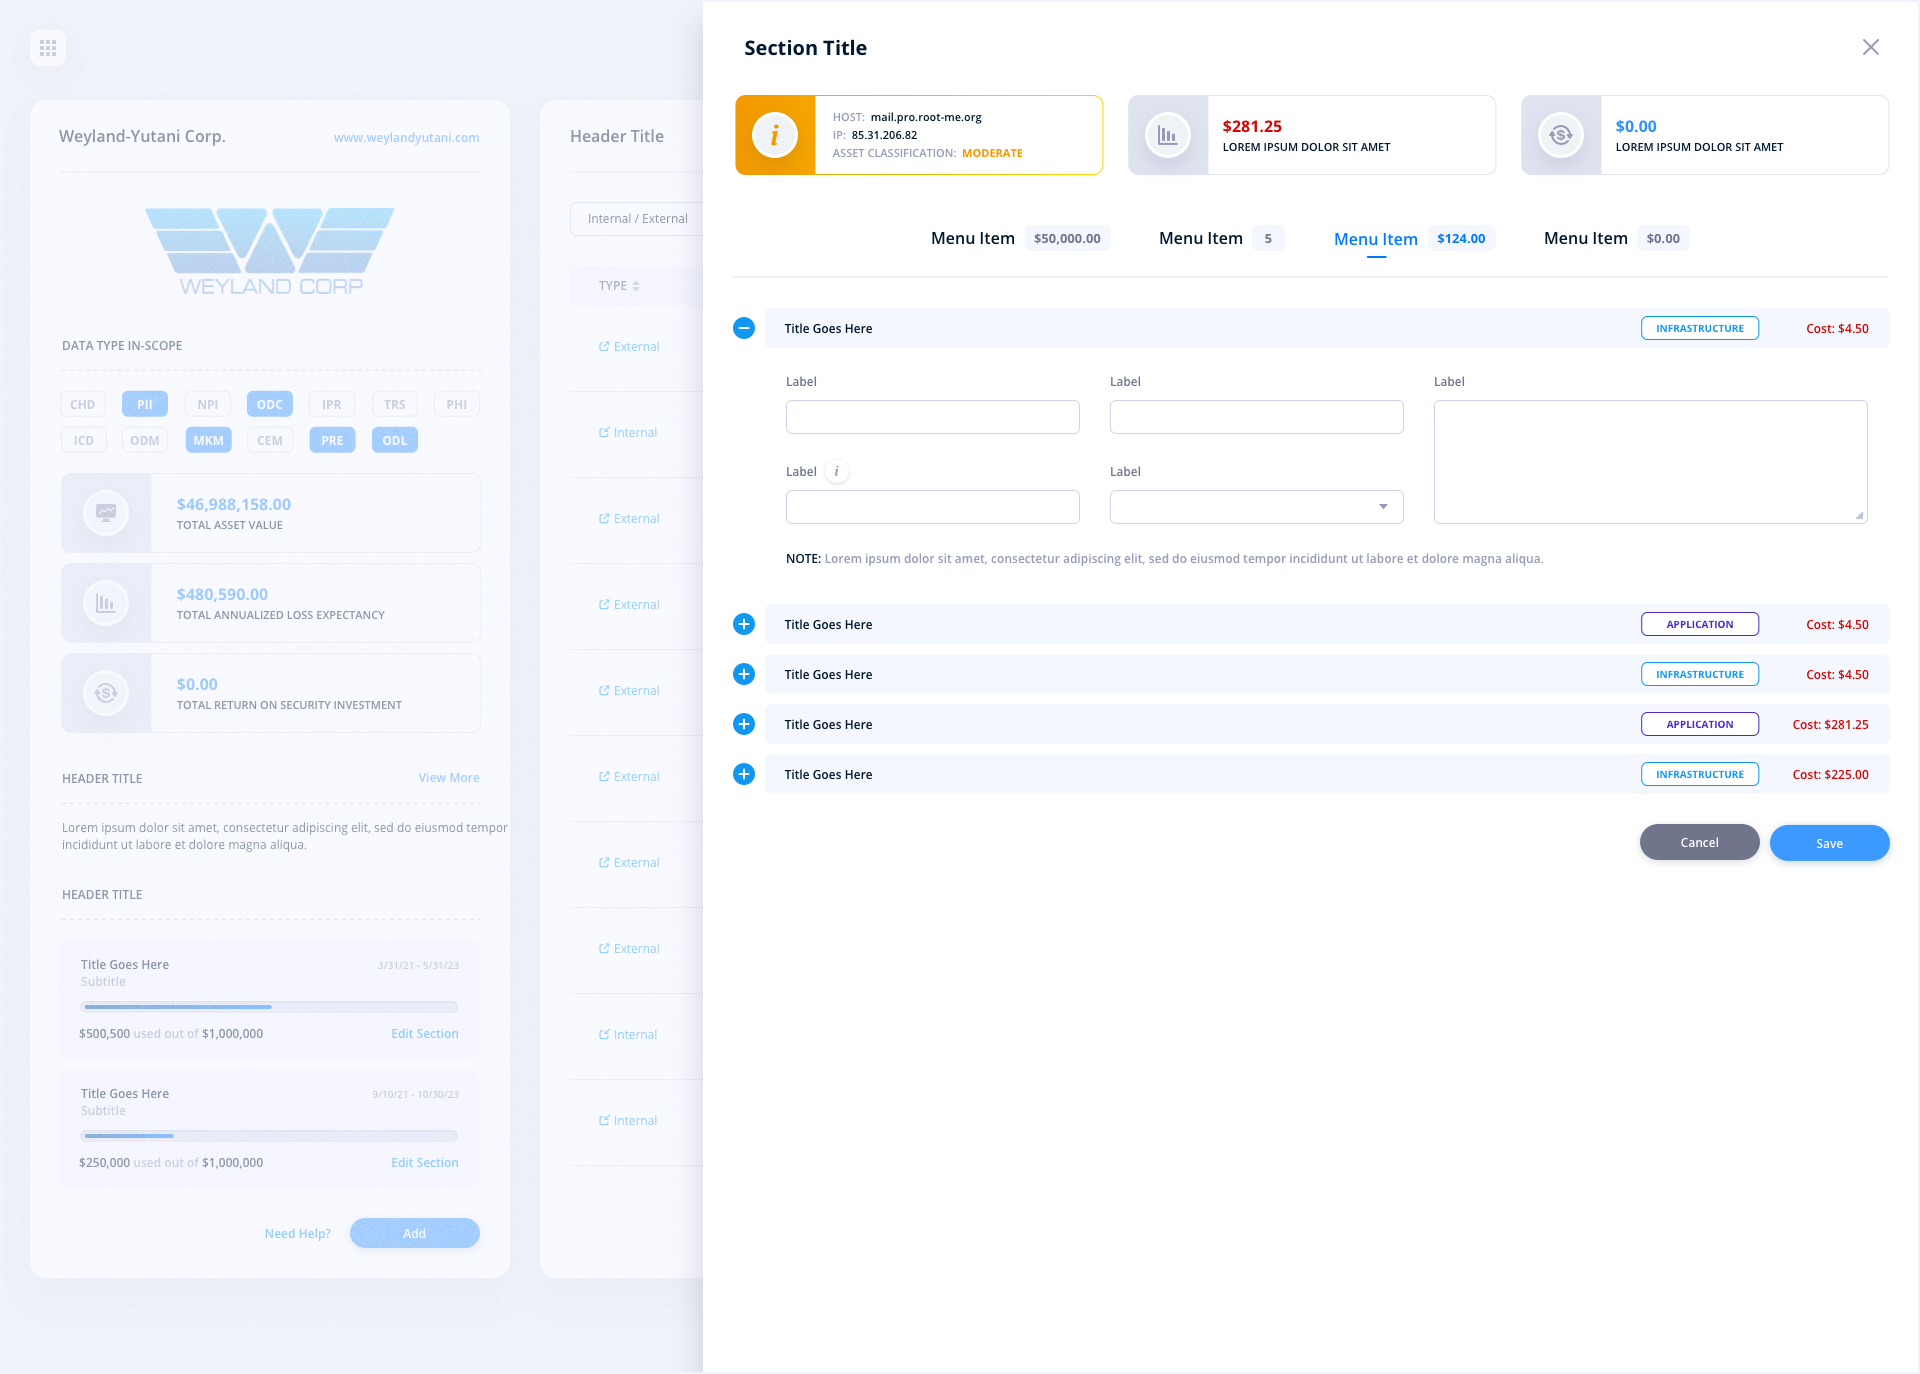This screenshot has width=1920, height=1374.
Task: Click the bar chart icon beside $281.25
Action: point(1167,135)
